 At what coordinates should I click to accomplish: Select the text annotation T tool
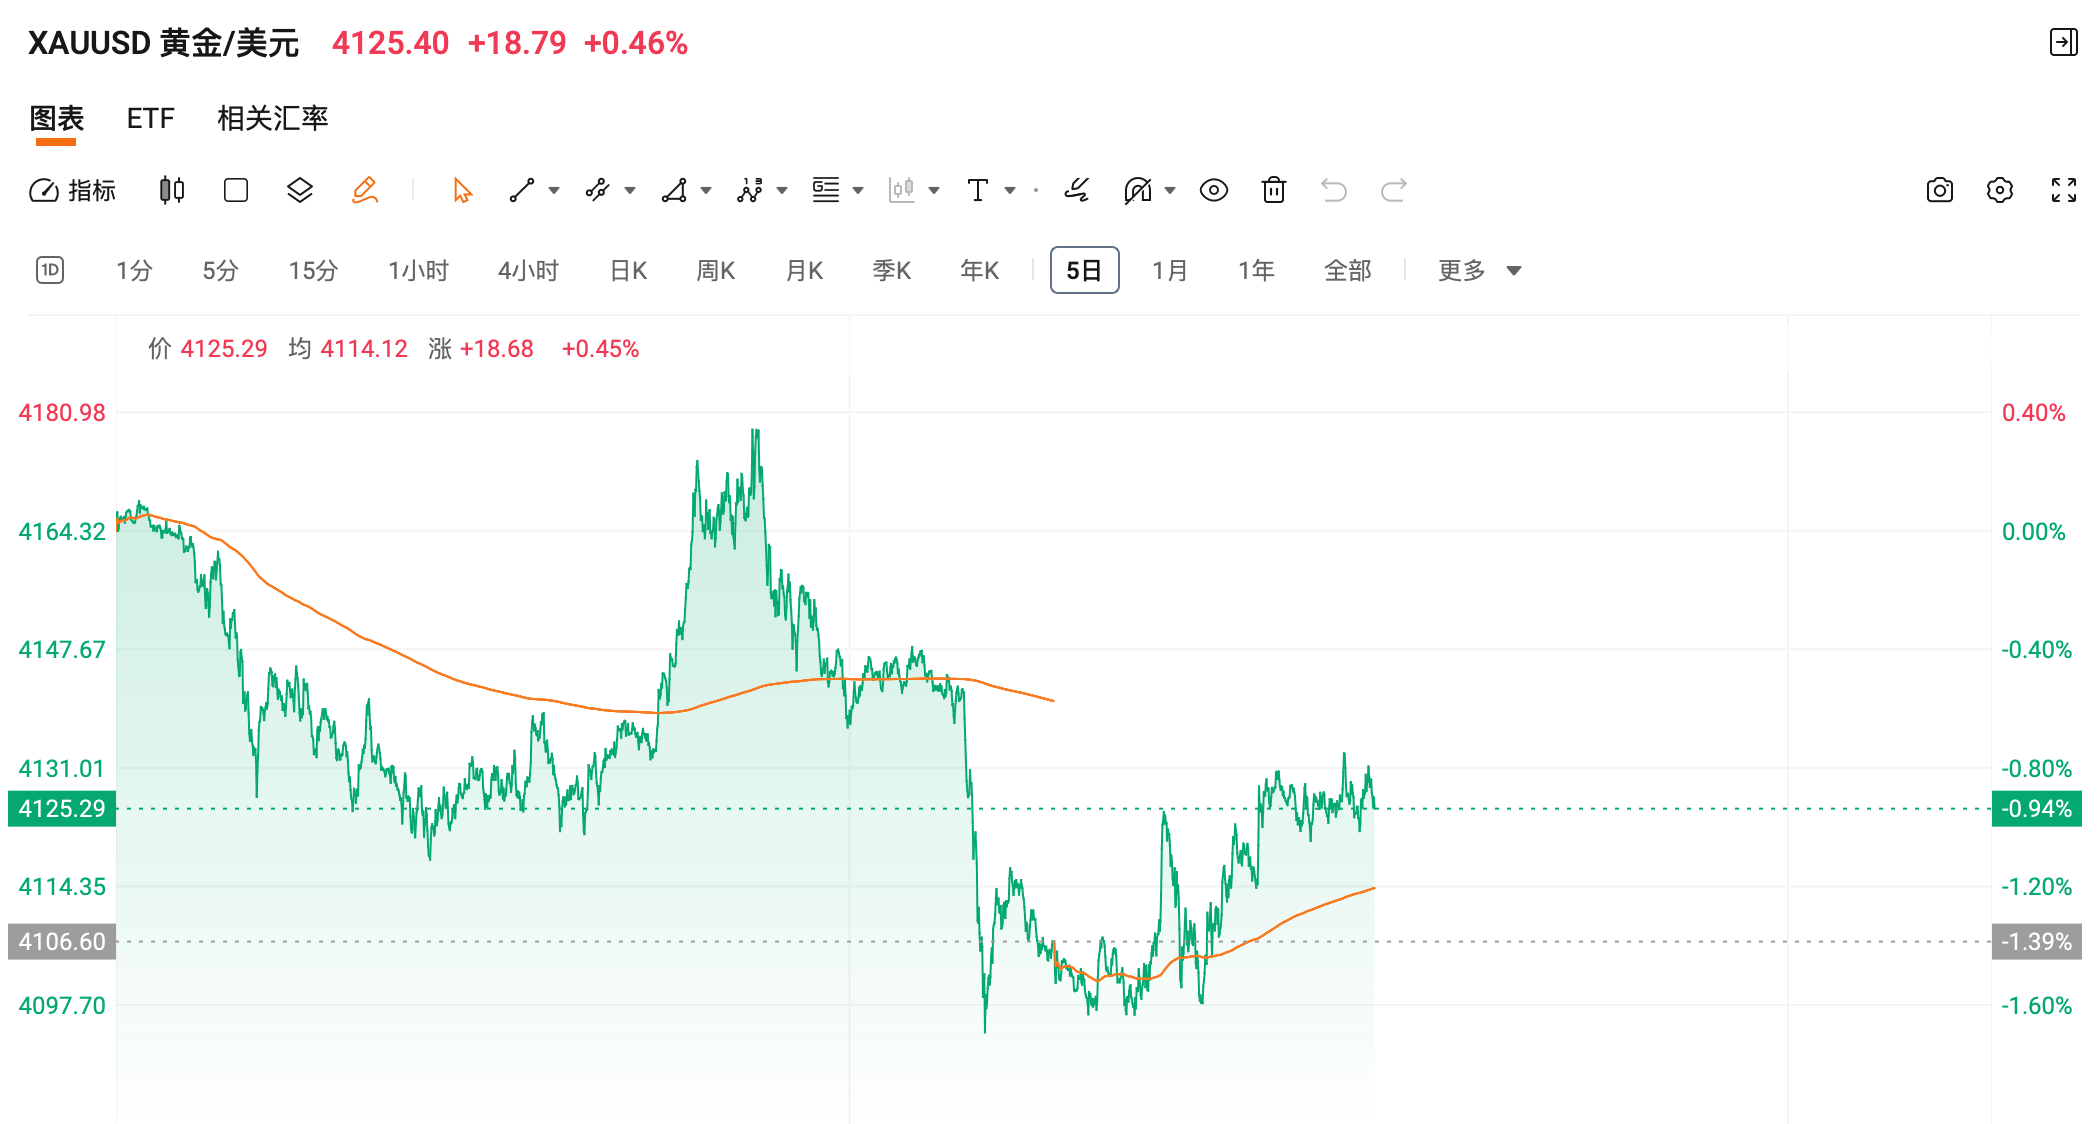click(977, 190)
